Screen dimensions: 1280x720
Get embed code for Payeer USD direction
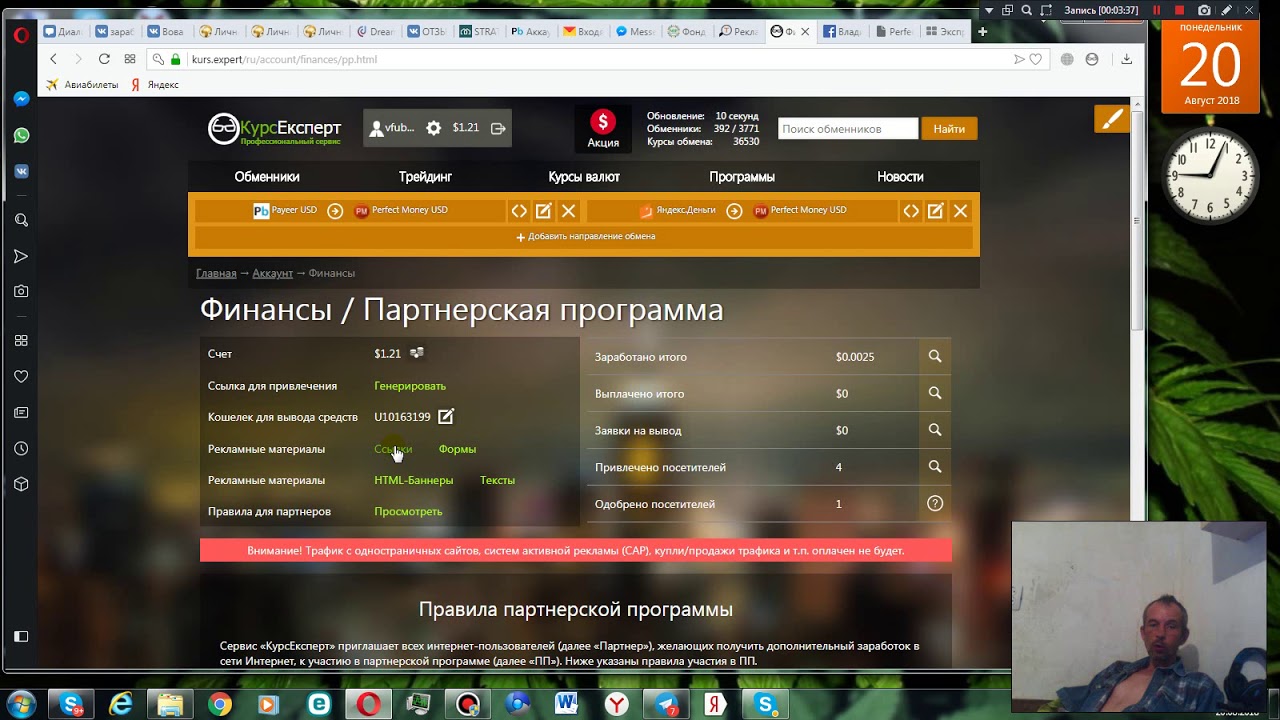click(x=519, y=211)
